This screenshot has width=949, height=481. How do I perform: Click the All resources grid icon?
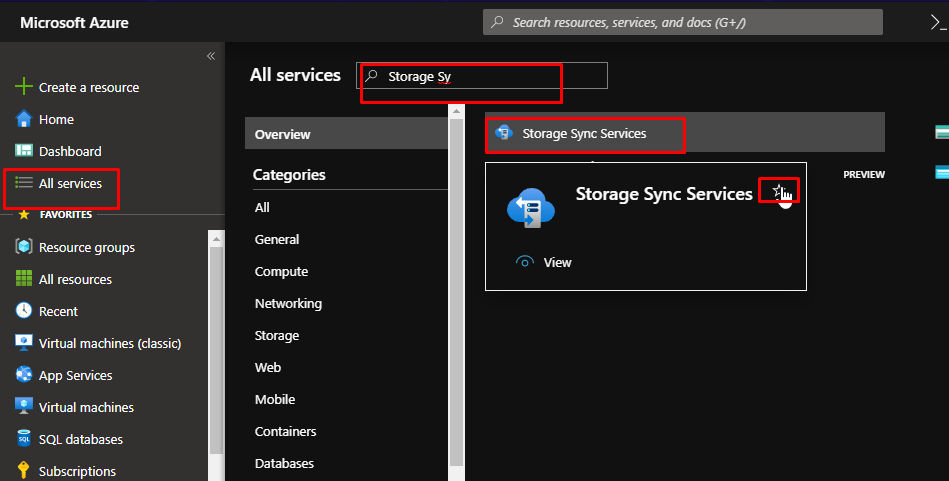24,278
